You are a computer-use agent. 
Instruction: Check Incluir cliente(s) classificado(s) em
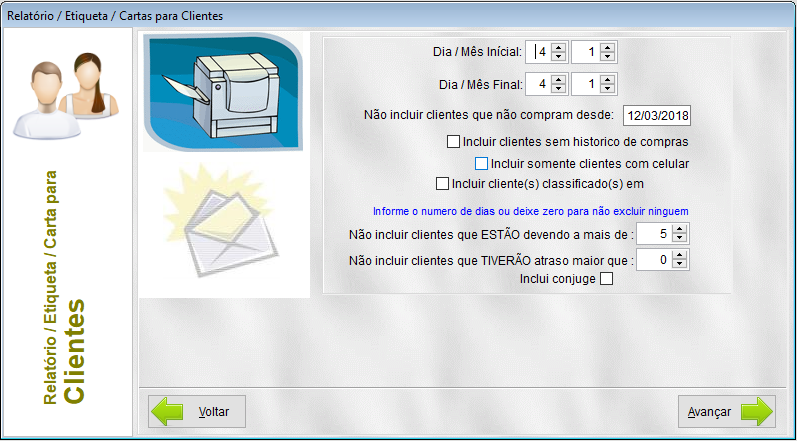point(442,183)
